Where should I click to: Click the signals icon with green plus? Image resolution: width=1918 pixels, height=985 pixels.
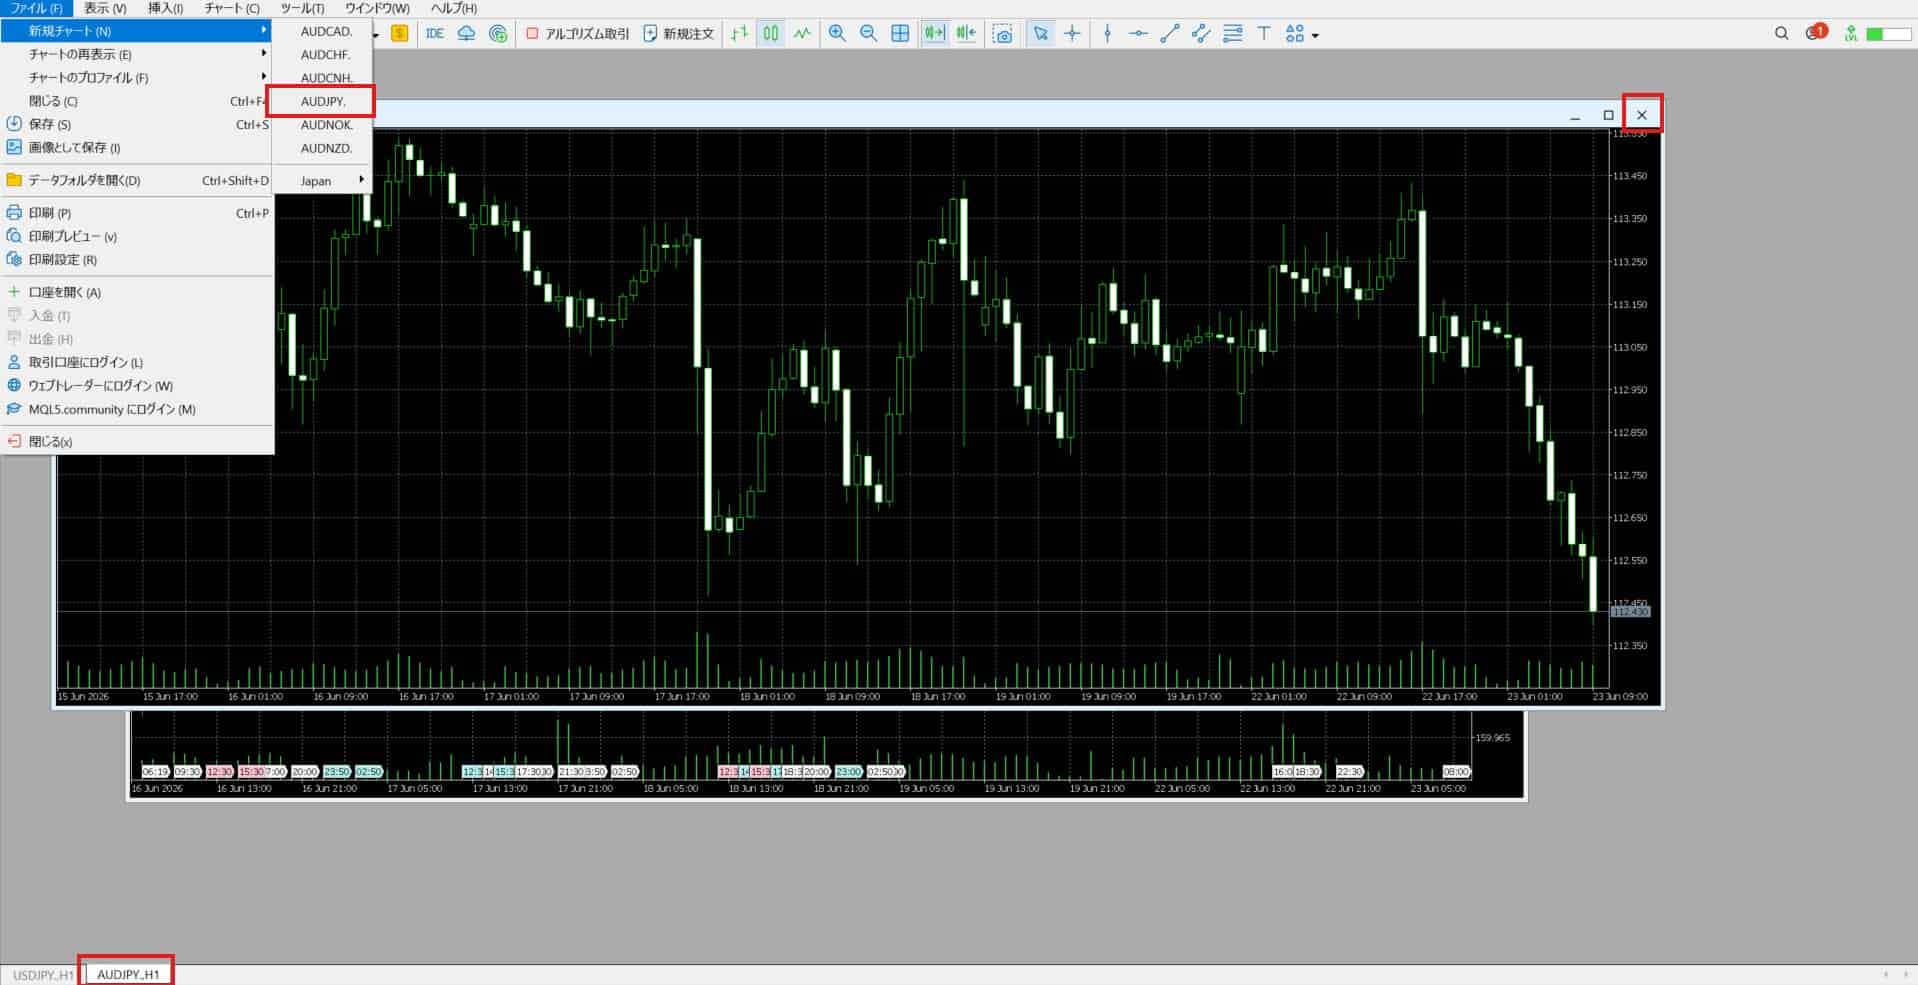coord(498,34)
